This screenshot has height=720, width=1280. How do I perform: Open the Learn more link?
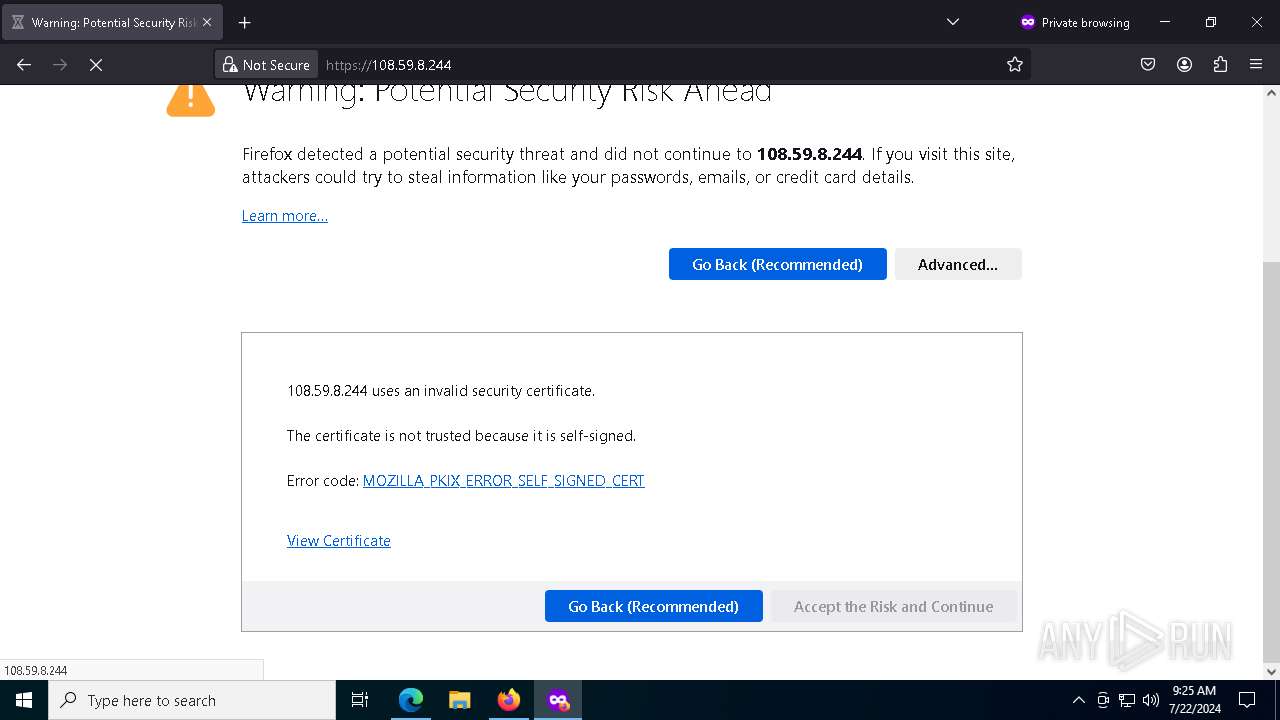click(x=285, y=216)
